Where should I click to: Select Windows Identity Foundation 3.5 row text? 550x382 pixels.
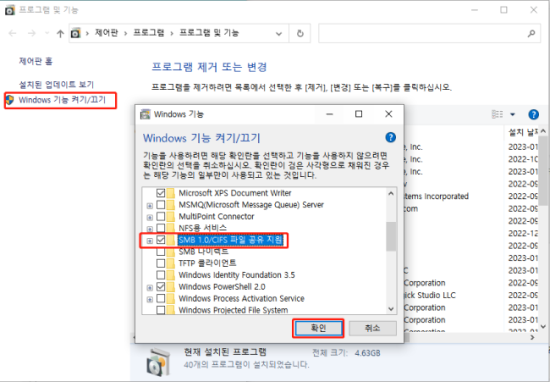[237, 275]
